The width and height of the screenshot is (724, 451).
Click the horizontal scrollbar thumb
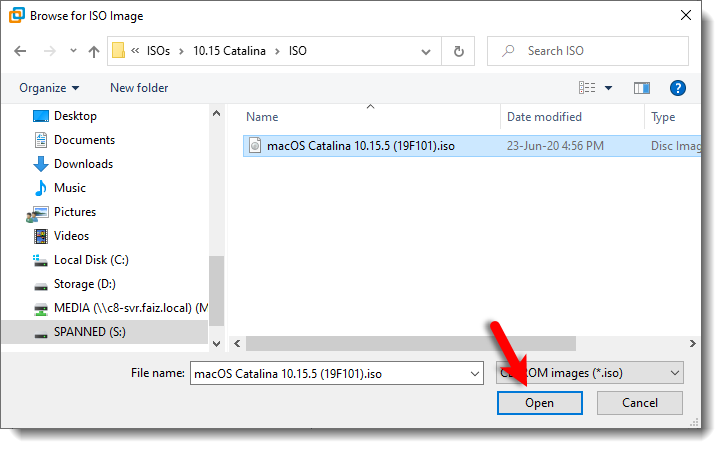410,343
